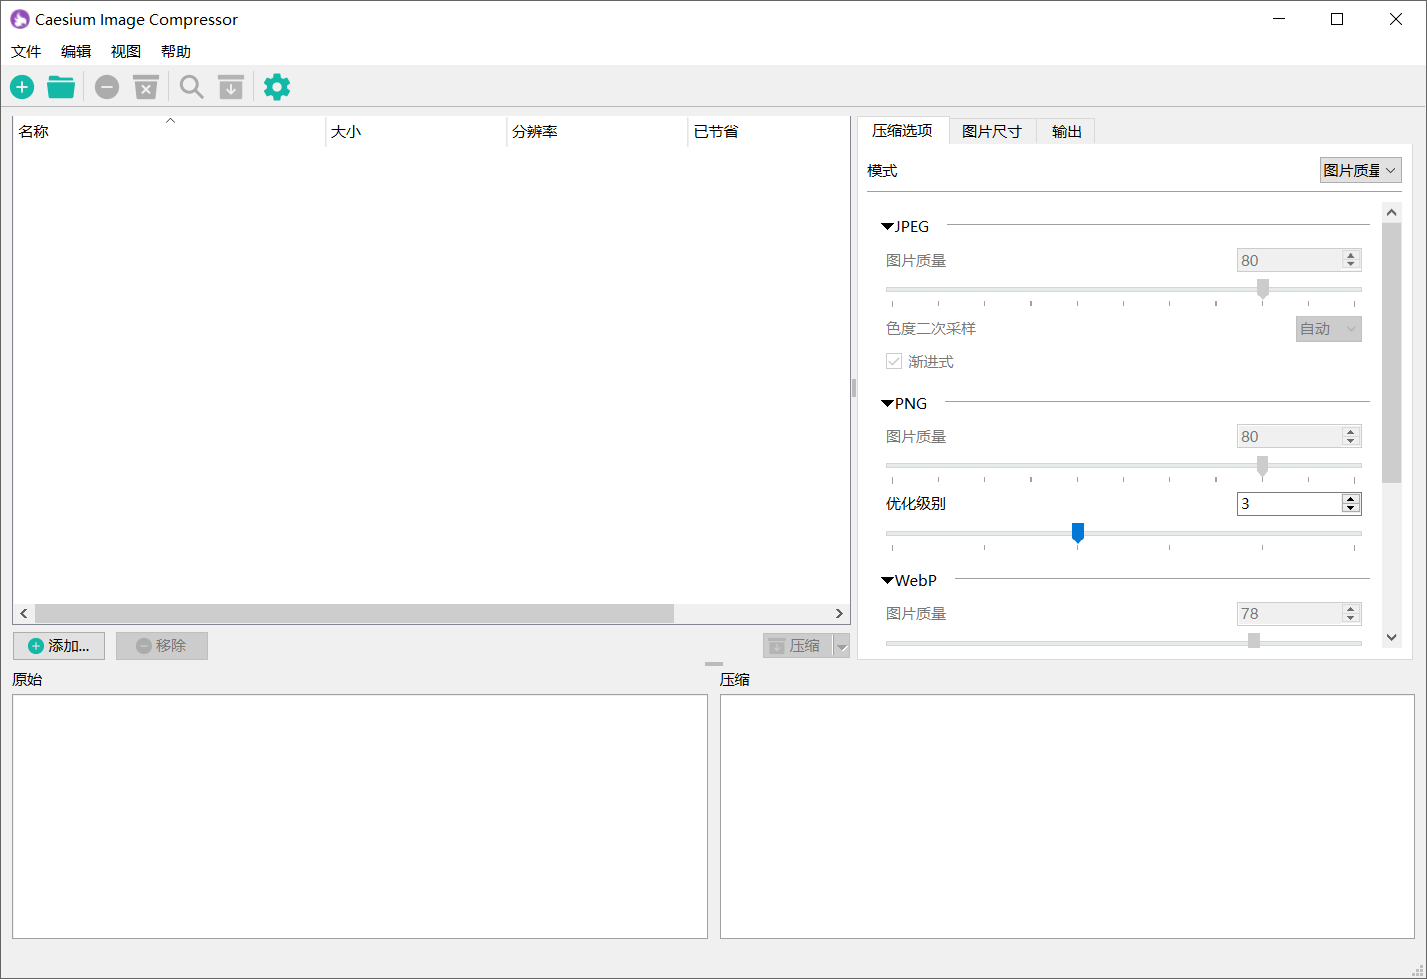Open a folder using the folder toolbar icon
Image resolution: width=1427 pixels, height=979 pixels.
tap(61, 87)
